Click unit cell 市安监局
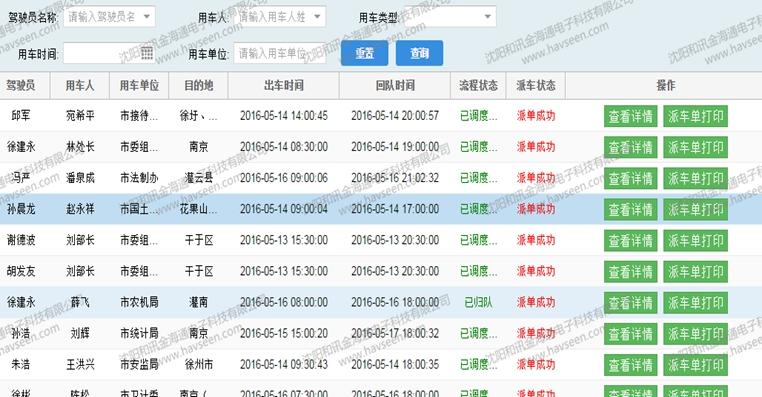The image size is (762, 397). click(139, 364)
